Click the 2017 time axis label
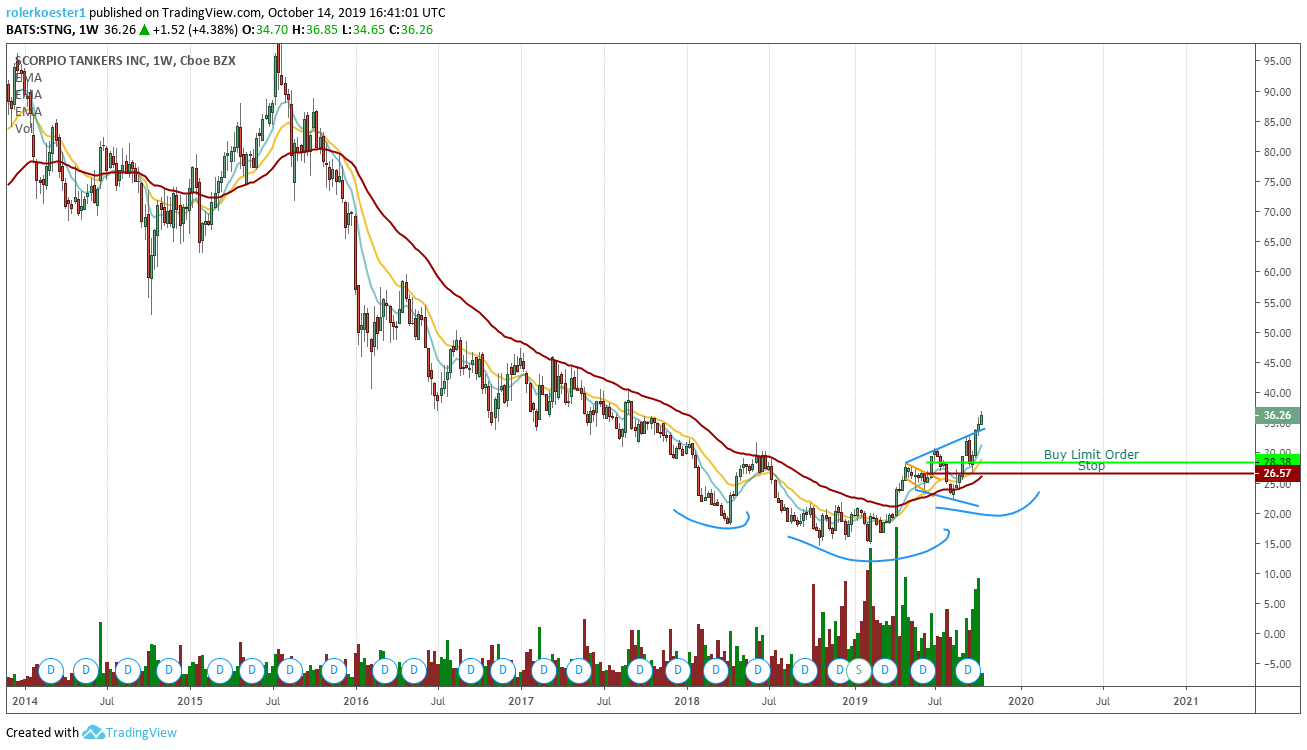 click(520, 703)
